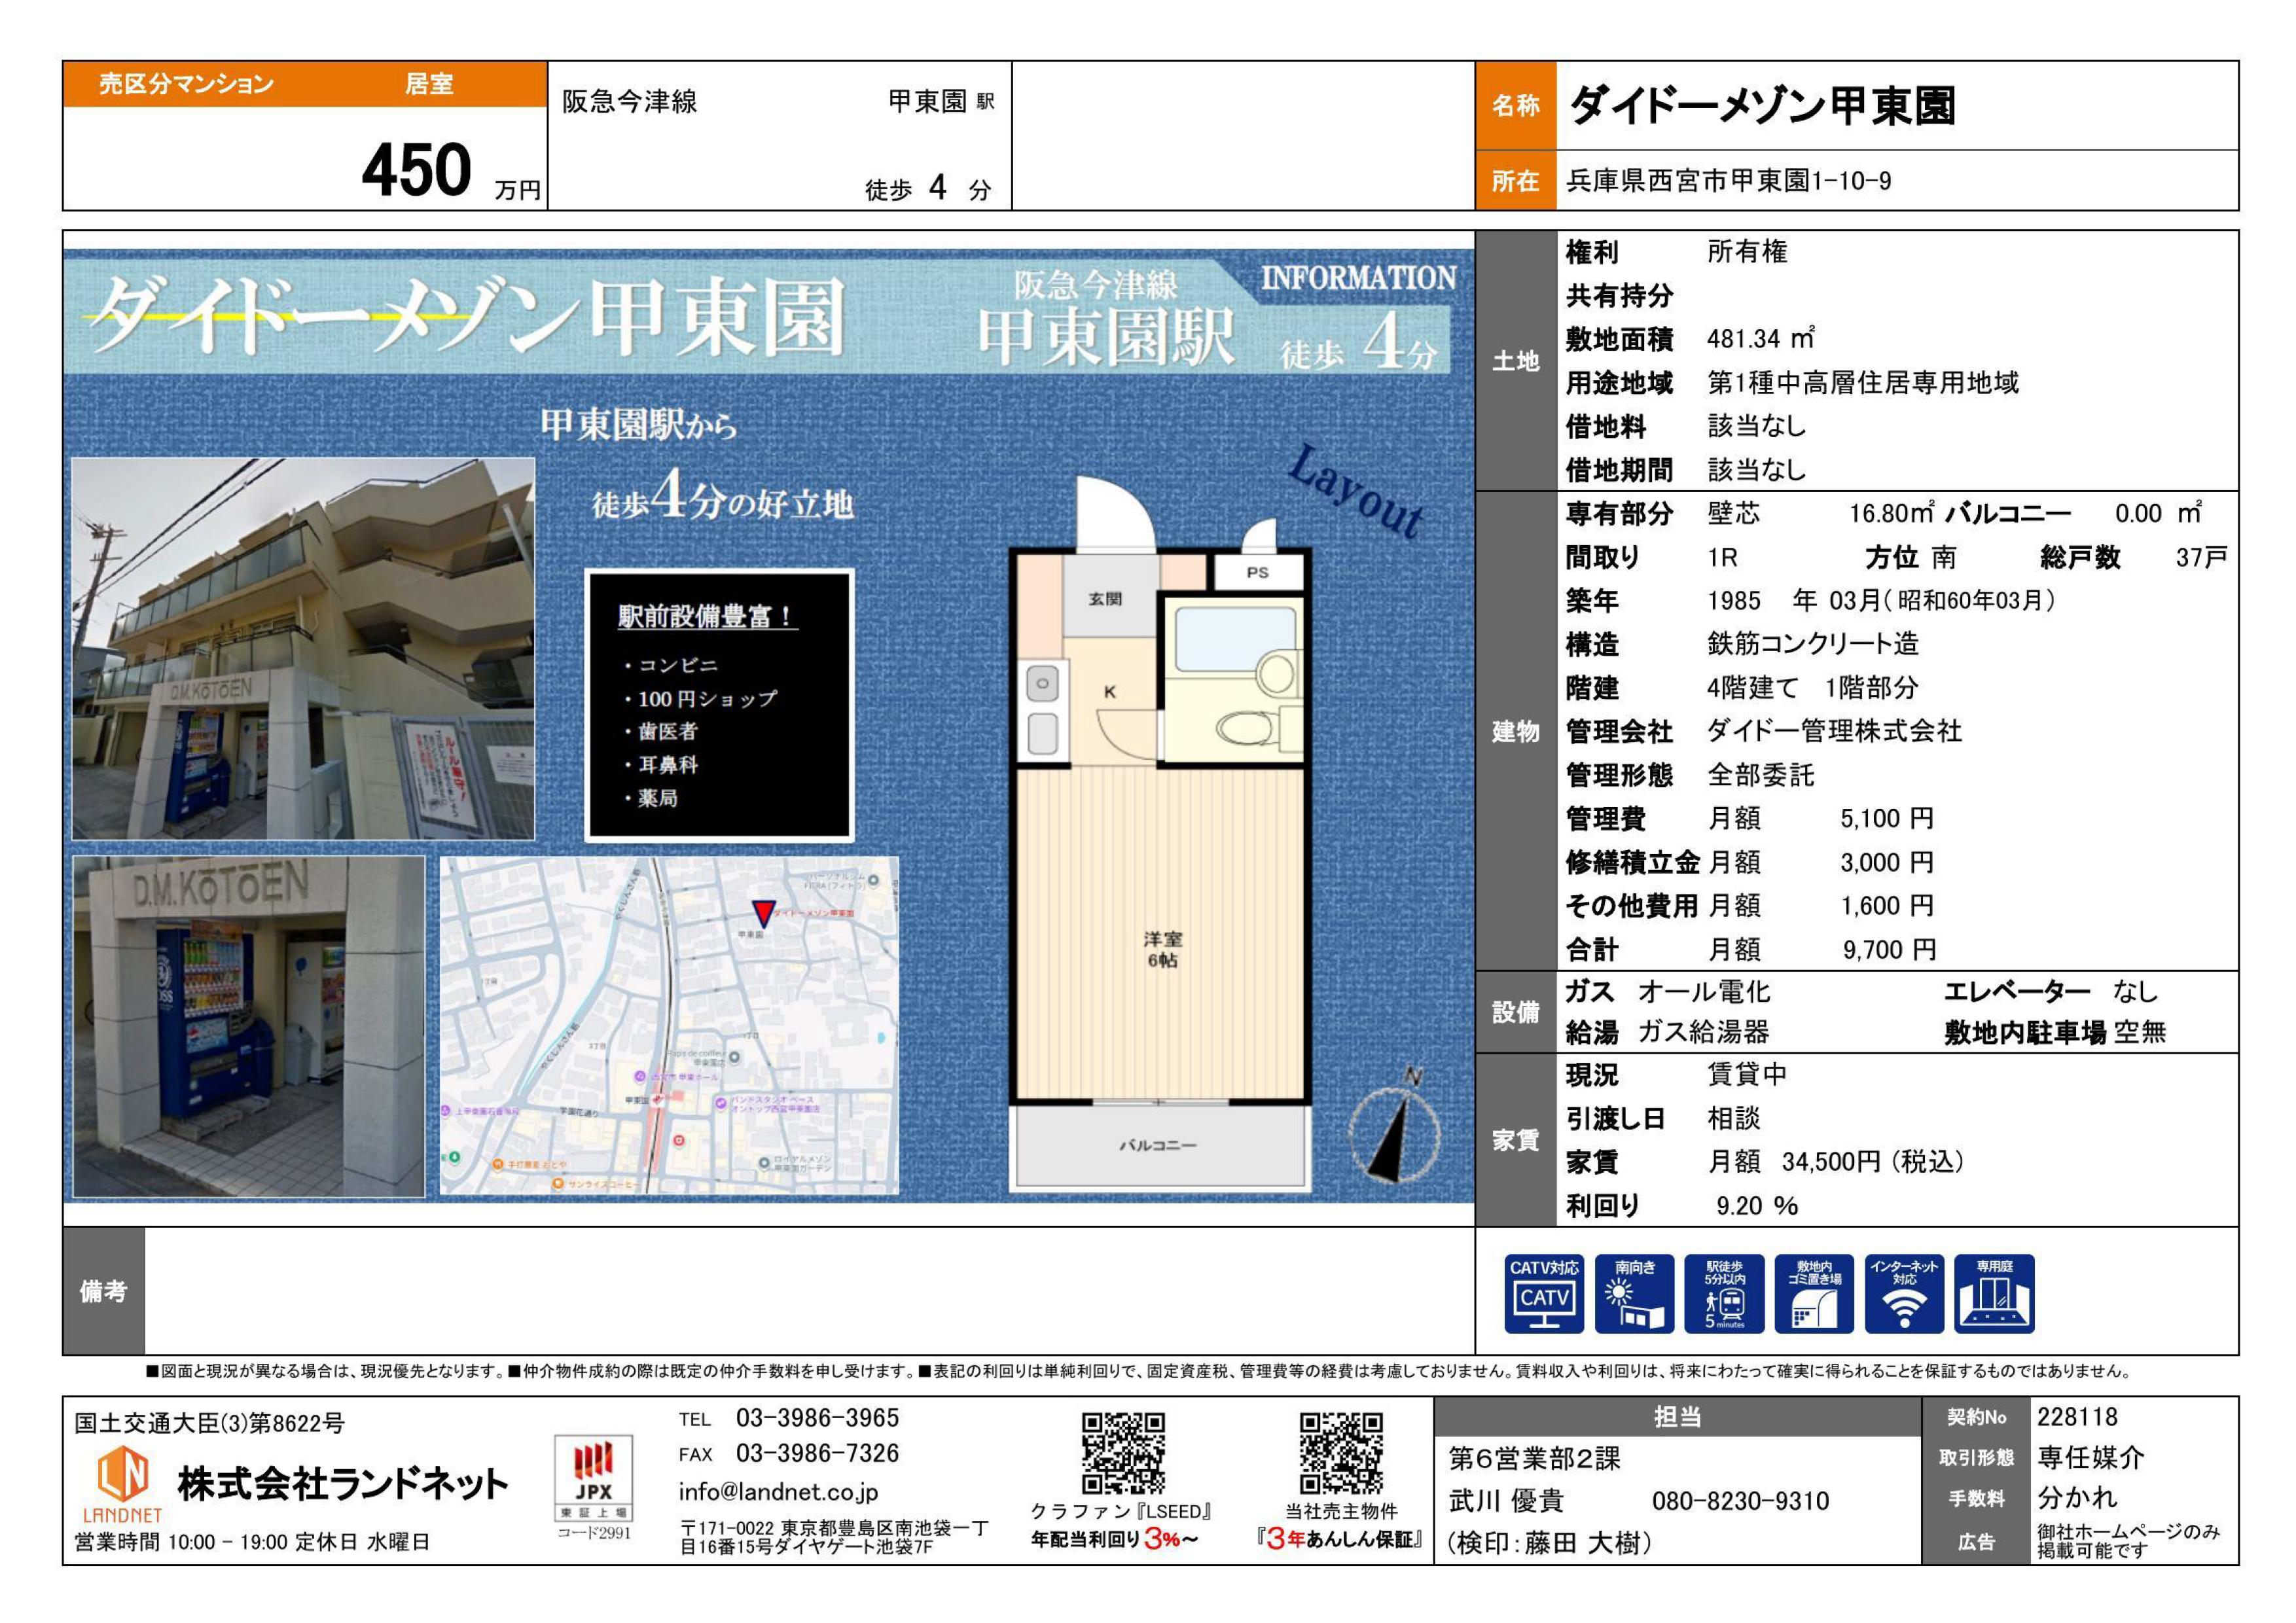
Task: Click the 駅徒歩5分以内 train icon
Action: (x=1724, y=1293)
